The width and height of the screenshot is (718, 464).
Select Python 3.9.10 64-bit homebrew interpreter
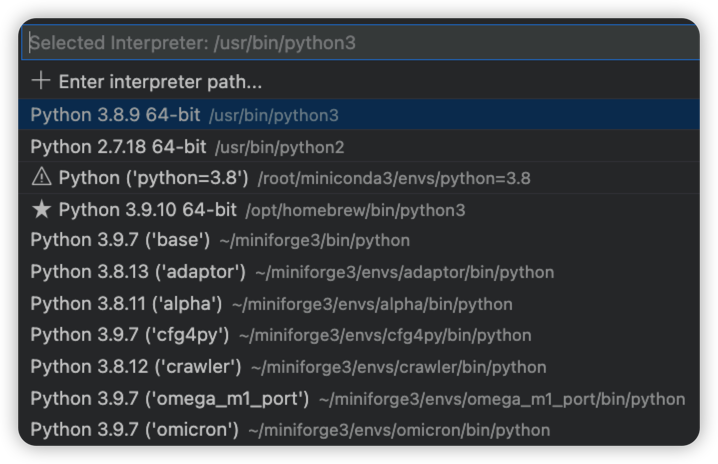pyautogui.click(x=147, y=210)
